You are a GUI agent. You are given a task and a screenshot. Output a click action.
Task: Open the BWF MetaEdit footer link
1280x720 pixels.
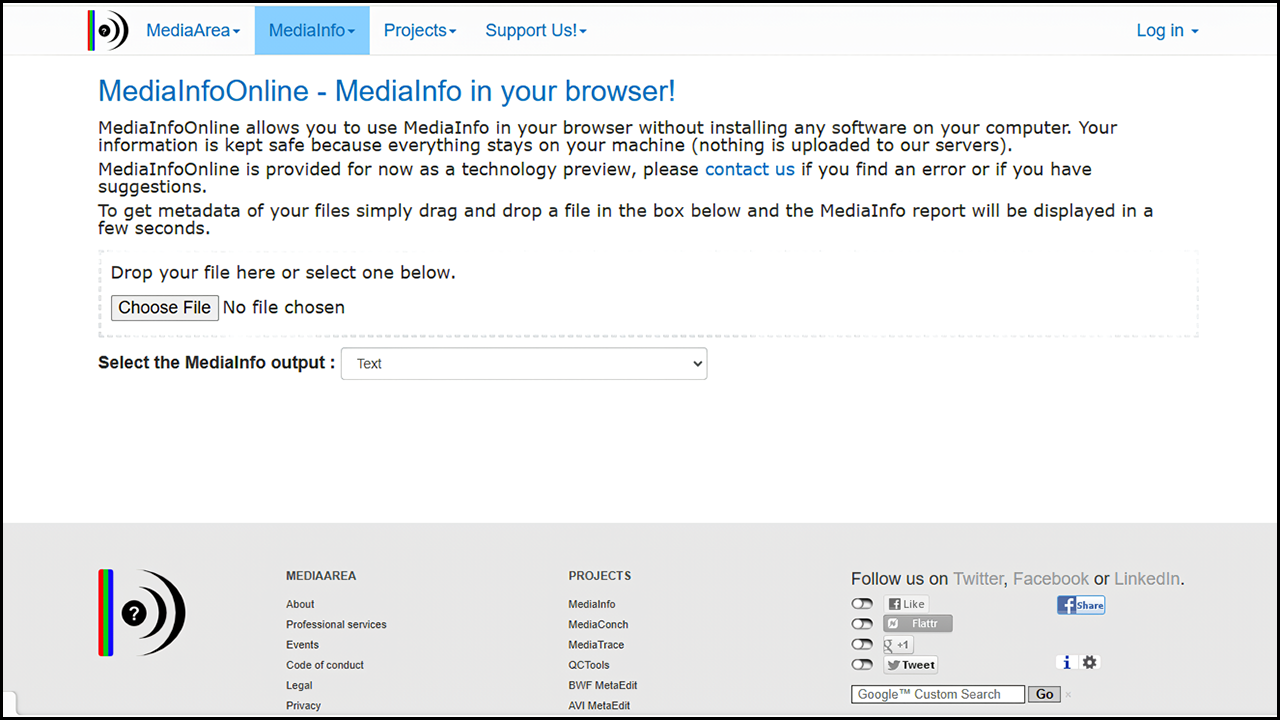click(x=603, y=685)
